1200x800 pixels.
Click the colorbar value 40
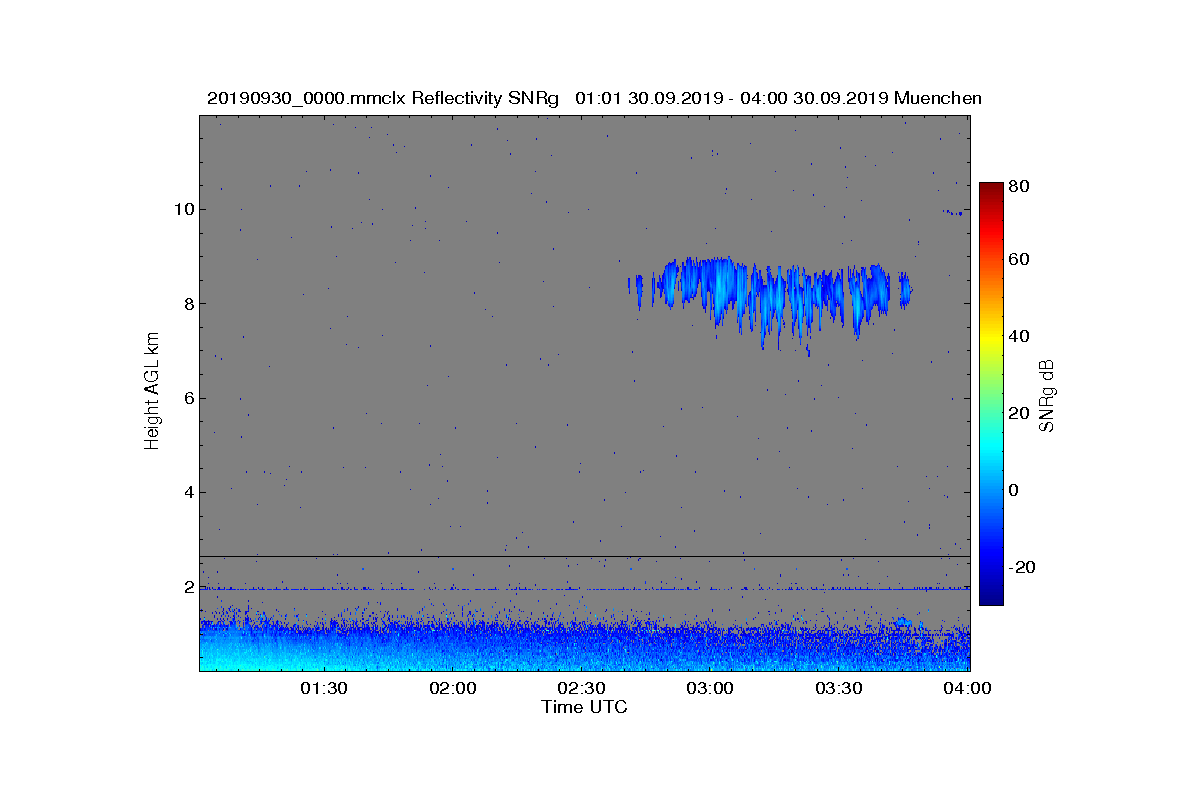click(1020, 336)
